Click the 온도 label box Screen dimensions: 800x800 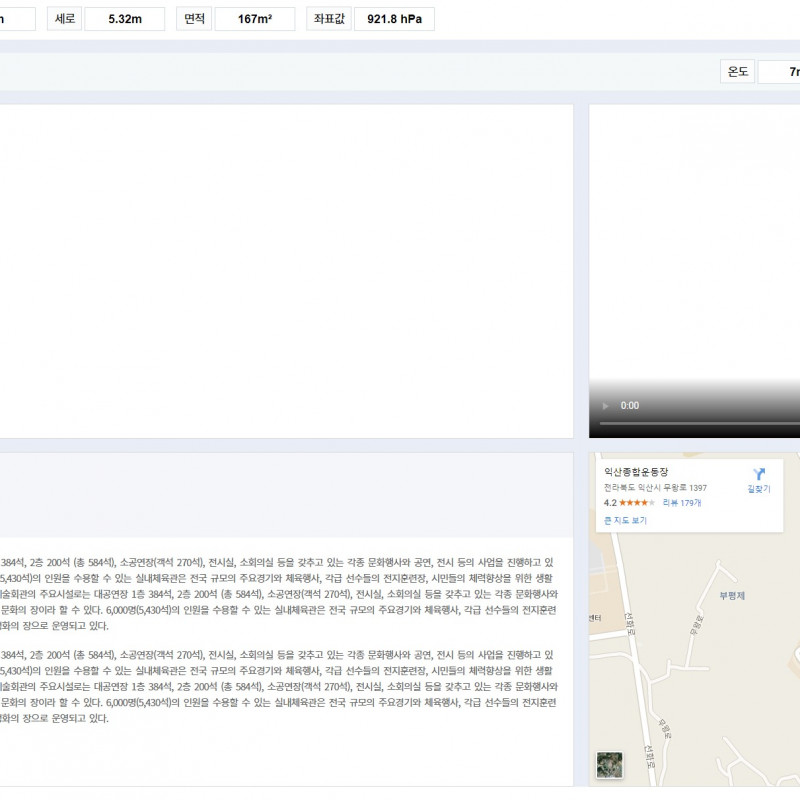click(x=737, y=72)
